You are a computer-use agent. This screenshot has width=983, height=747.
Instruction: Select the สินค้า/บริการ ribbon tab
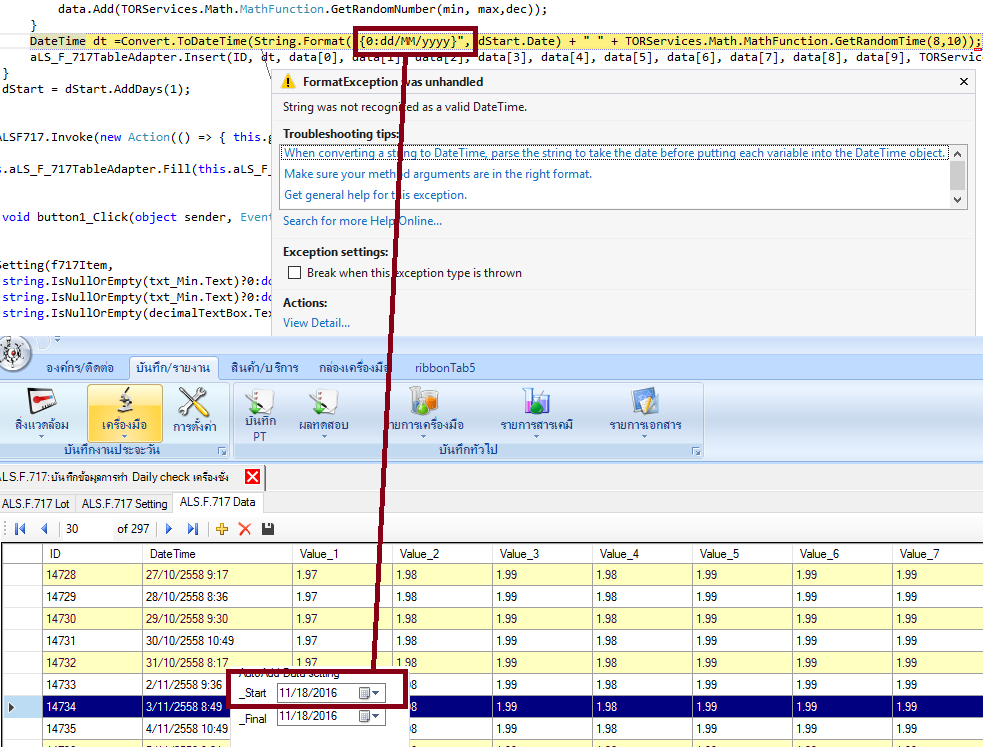pos(264,367)
